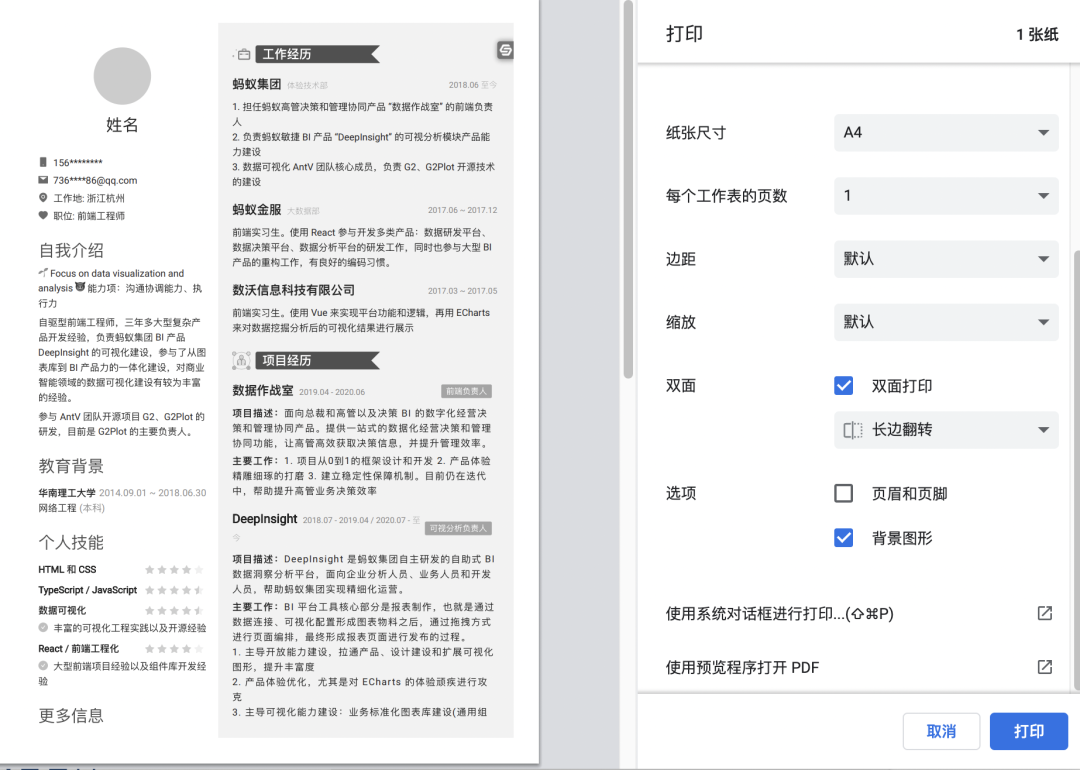Click the check icon beside 丰富的可视化工程实践
Screen dimensions: 1080x770
click(43, 627)
